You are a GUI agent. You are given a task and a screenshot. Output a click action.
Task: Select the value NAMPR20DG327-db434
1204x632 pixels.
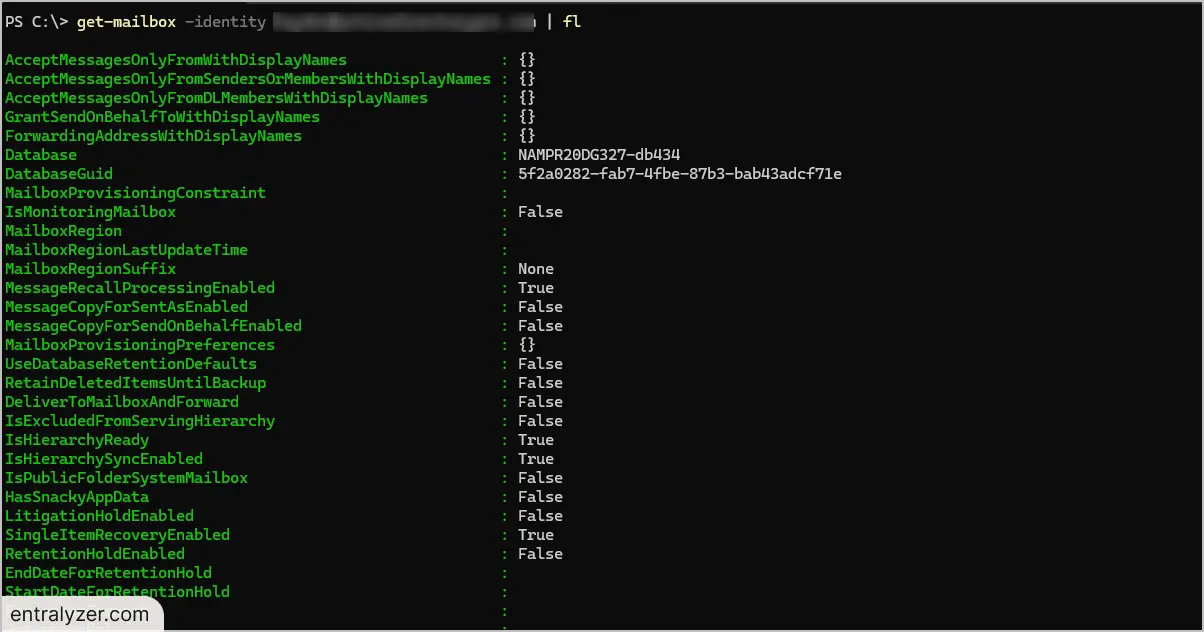[599, 155]
